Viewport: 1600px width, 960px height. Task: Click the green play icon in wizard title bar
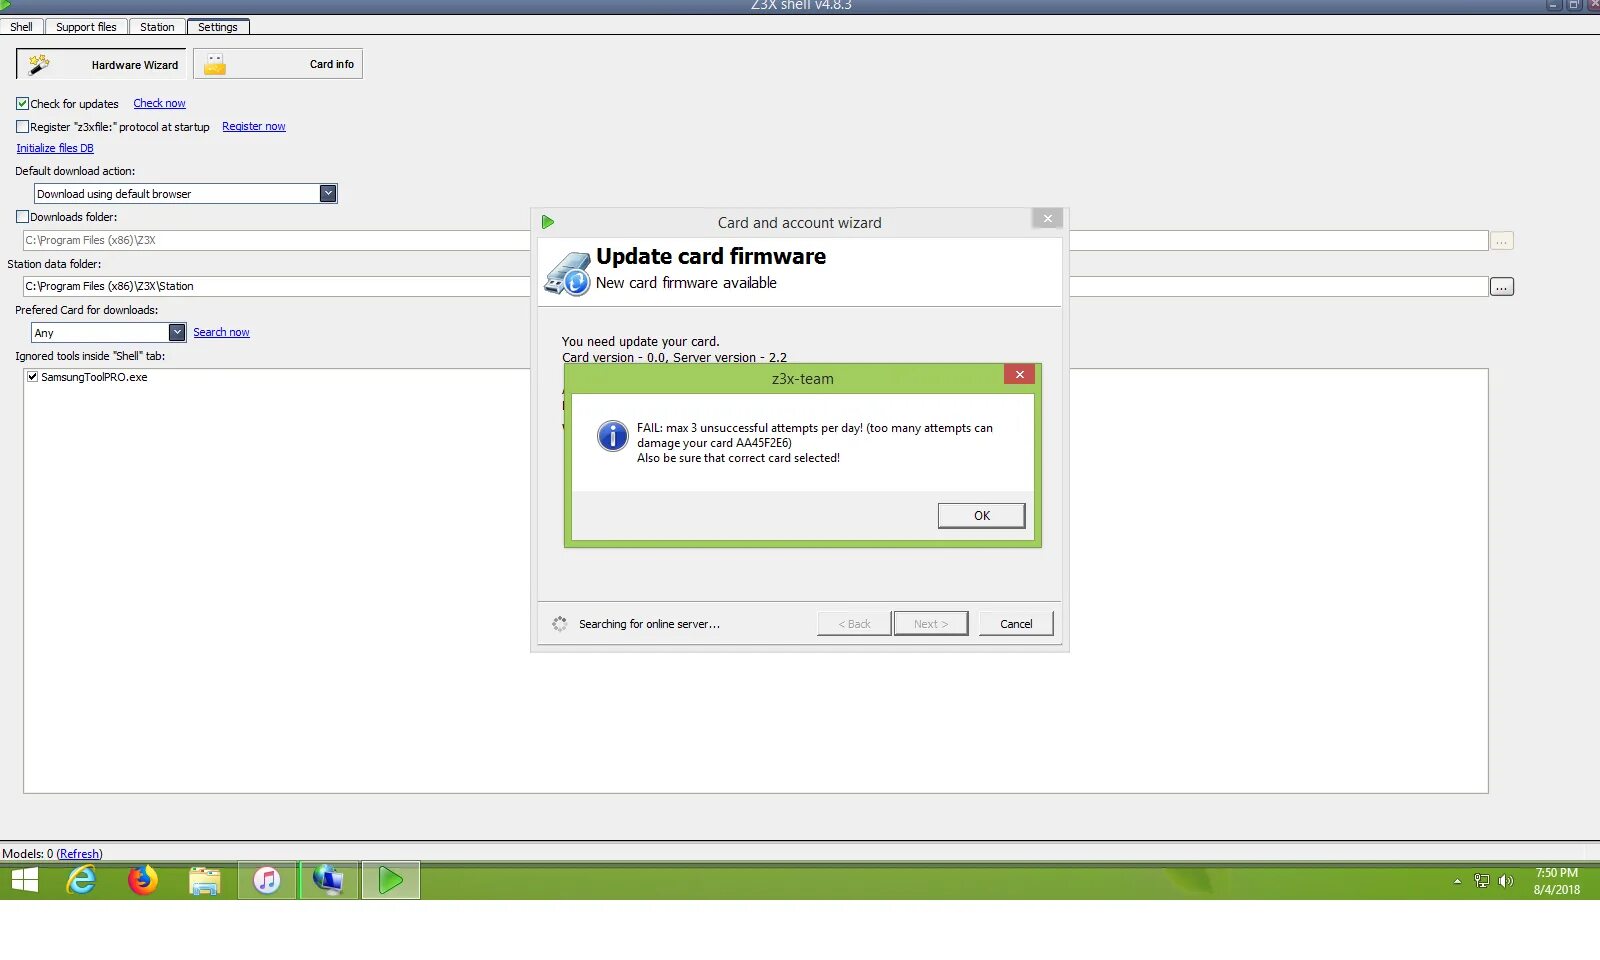548,222
